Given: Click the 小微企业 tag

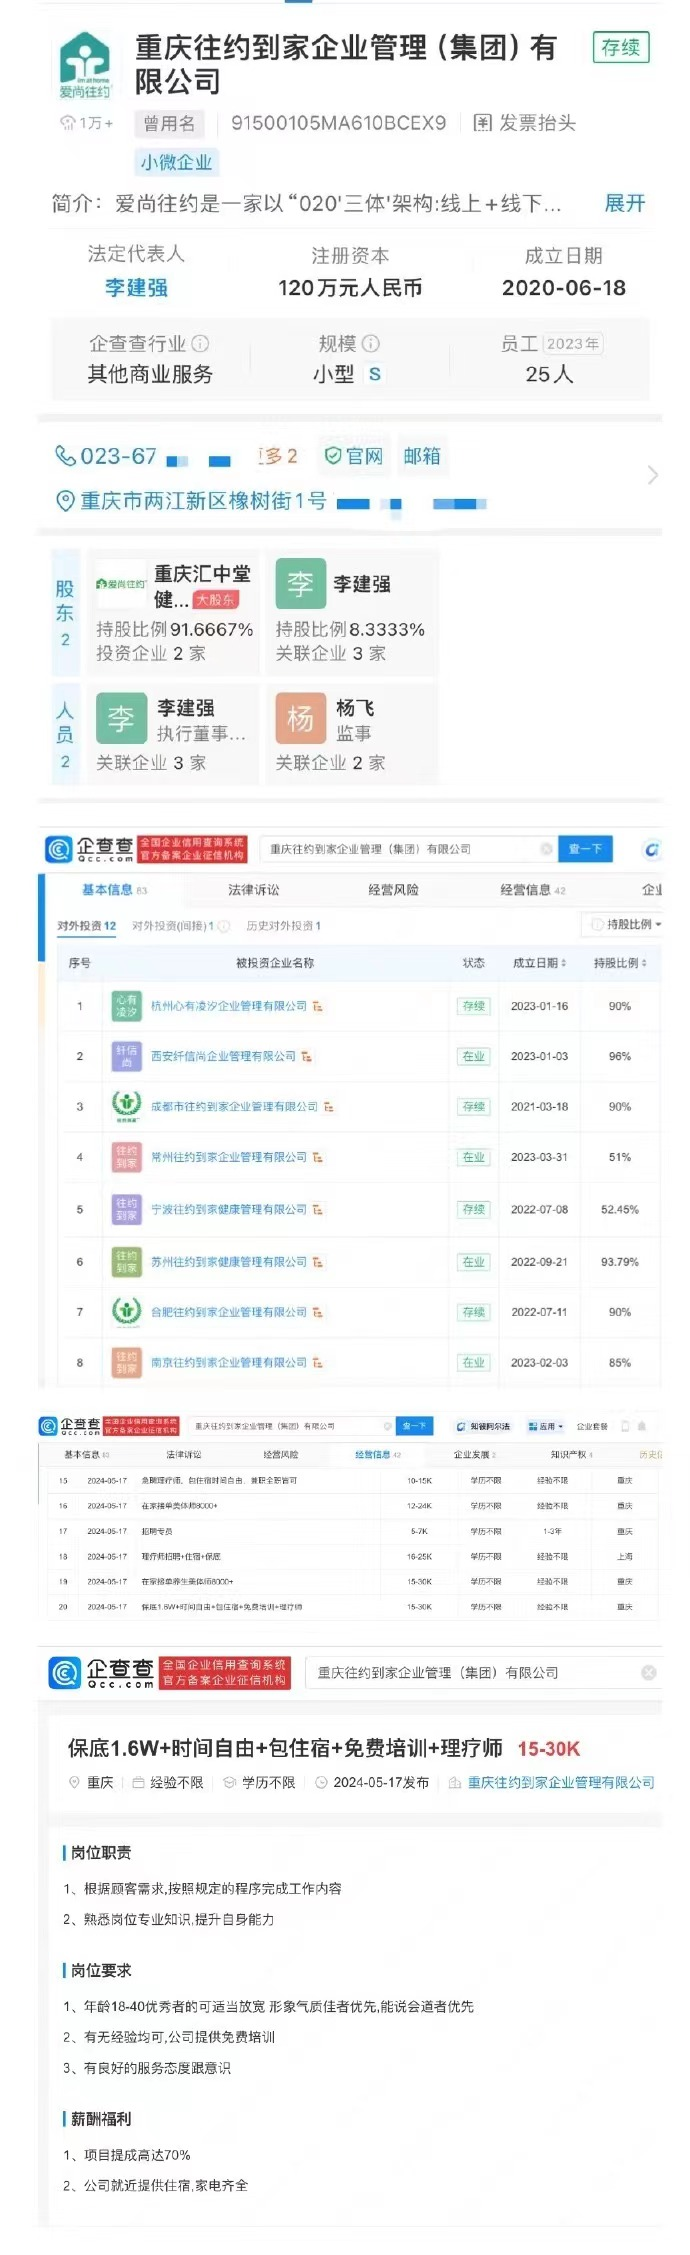Looking at the screenshot, I should 176,162.
